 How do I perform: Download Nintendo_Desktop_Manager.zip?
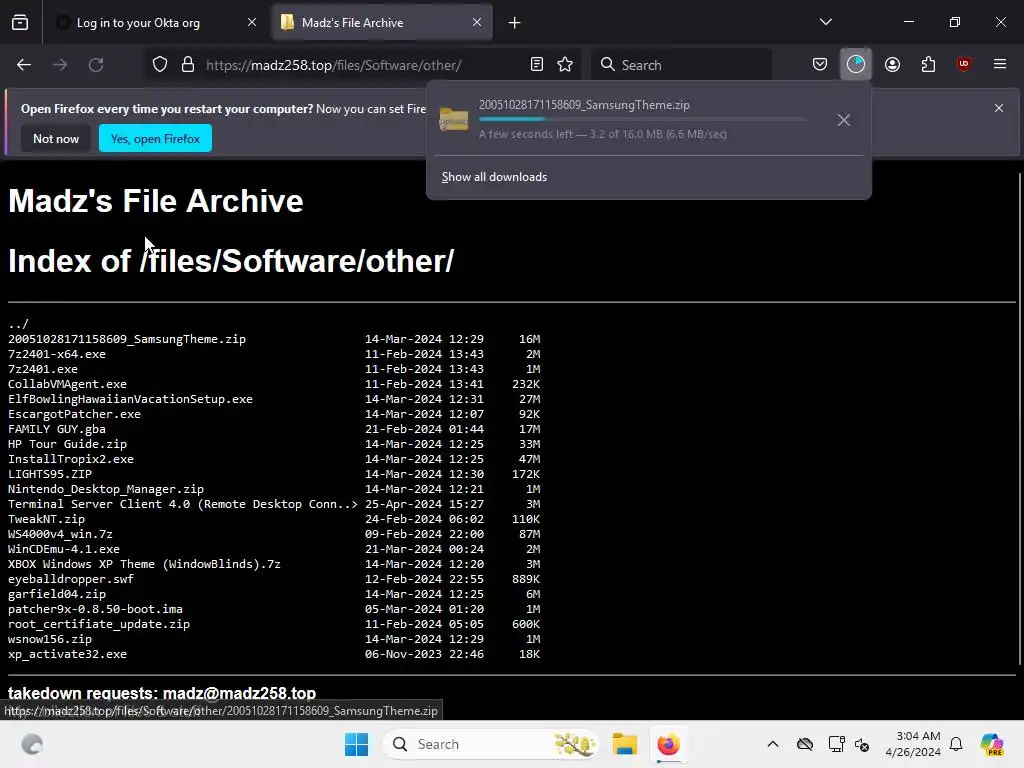(x=106, y=489)
